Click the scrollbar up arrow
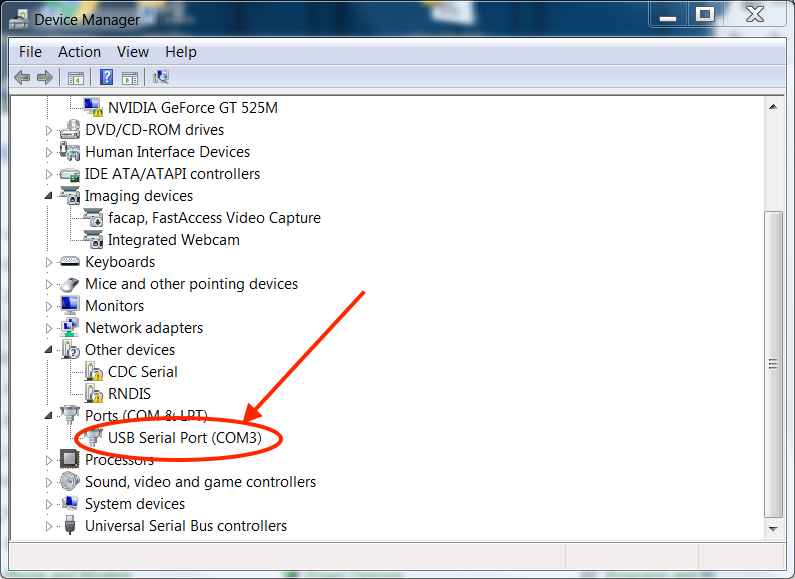Viewport: 795px width, 579px height. tap(773, 106)
